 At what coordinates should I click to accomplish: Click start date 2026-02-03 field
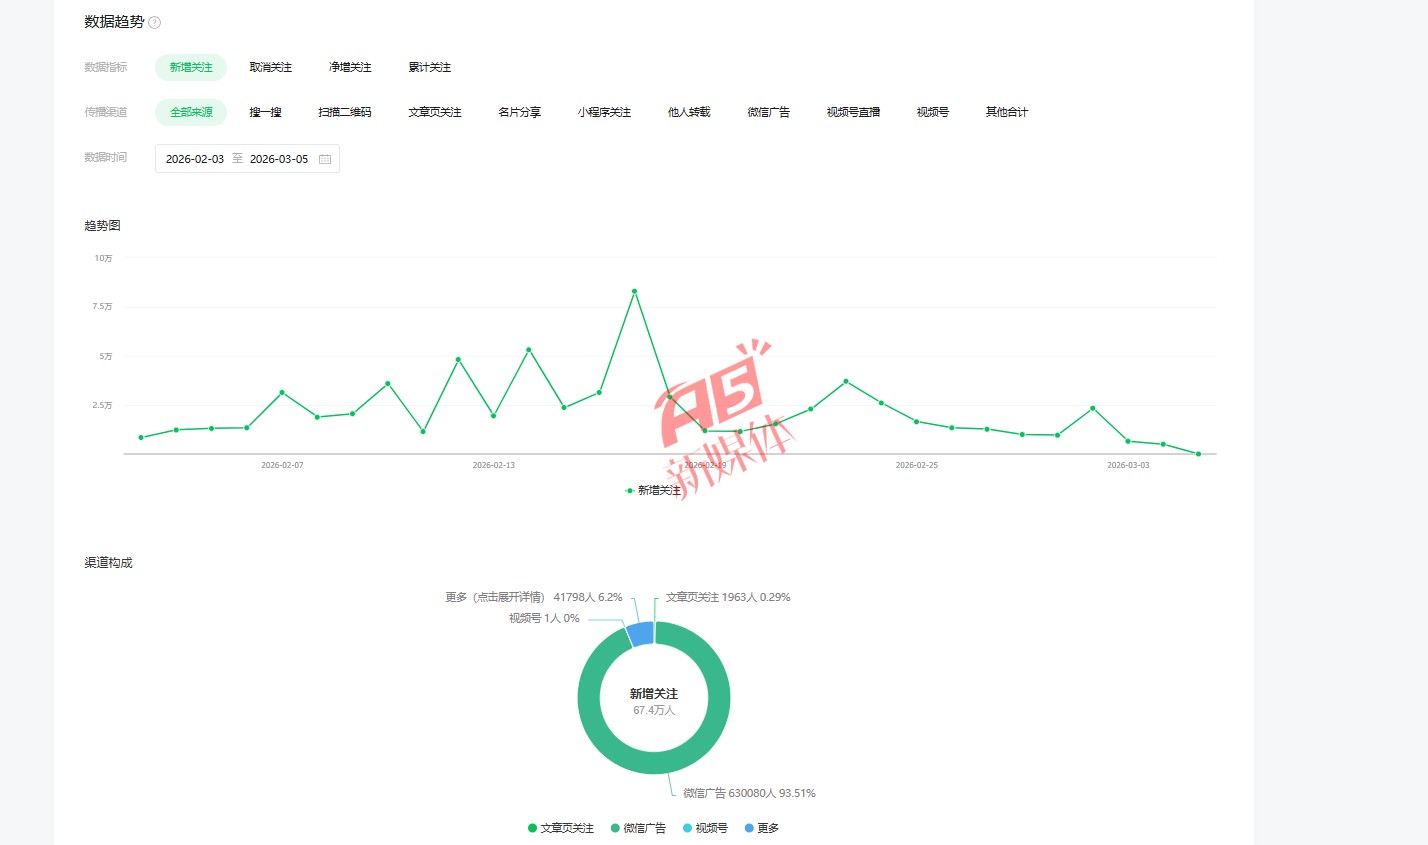tap(195, 159)
